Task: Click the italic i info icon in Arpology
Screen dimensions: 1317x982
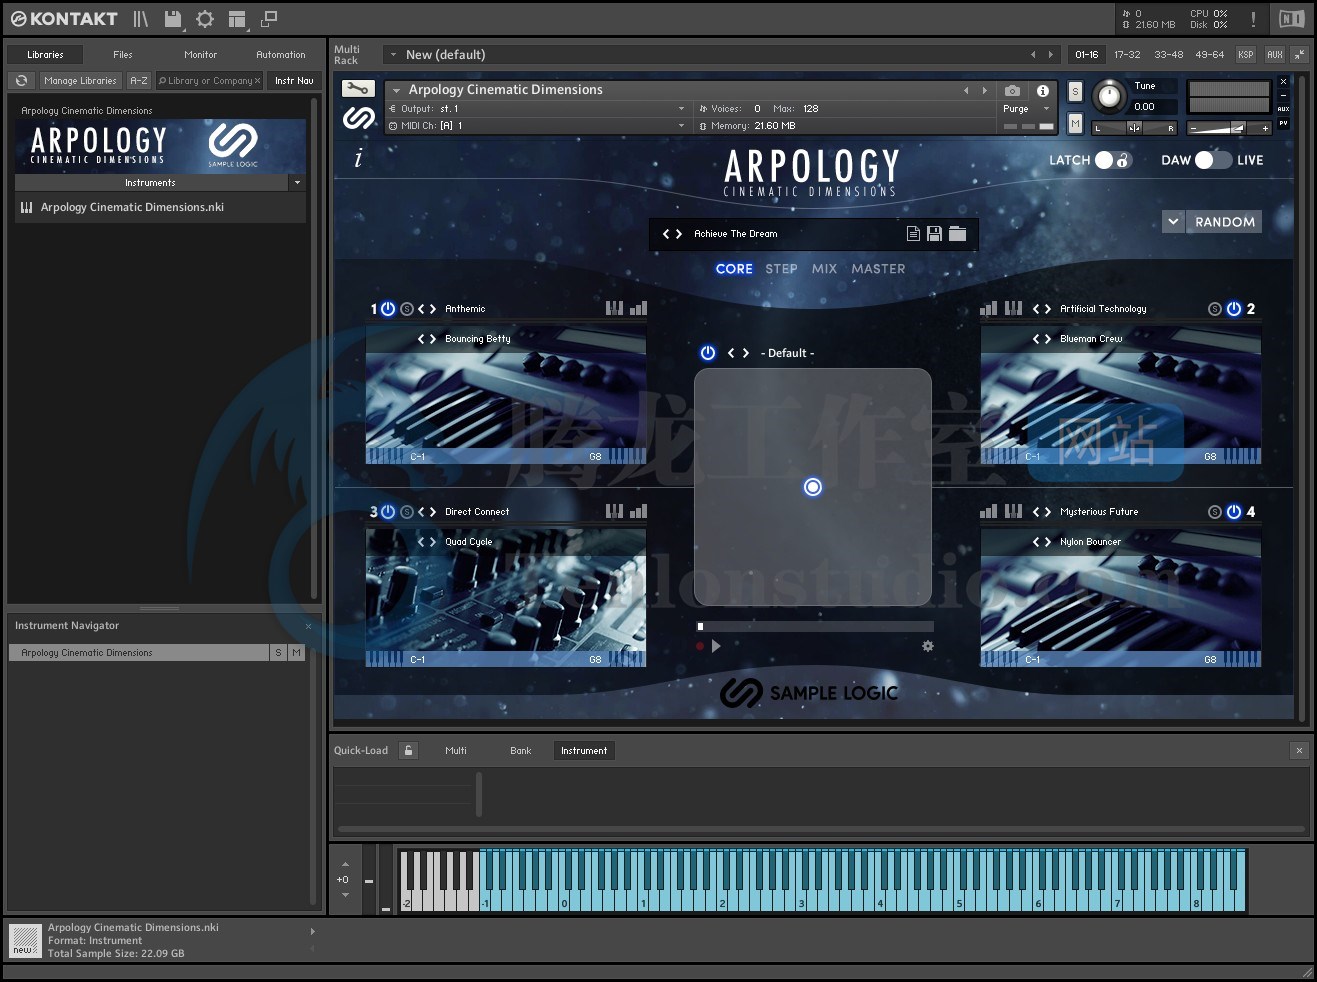Action: pos(358,158)
